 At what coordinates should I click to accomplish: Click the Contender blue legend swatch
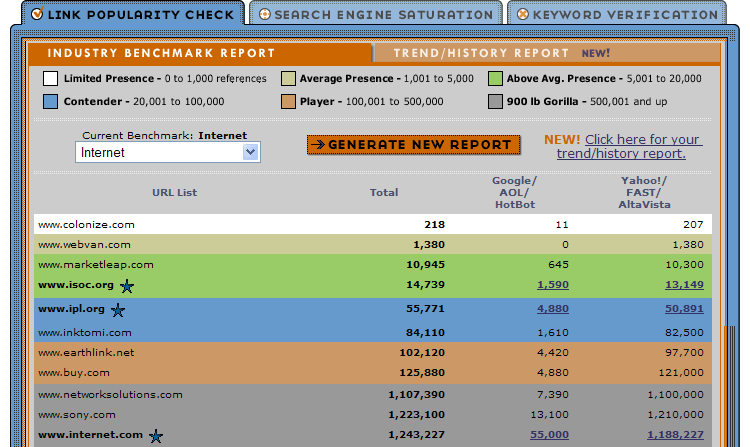pos(50,101)
